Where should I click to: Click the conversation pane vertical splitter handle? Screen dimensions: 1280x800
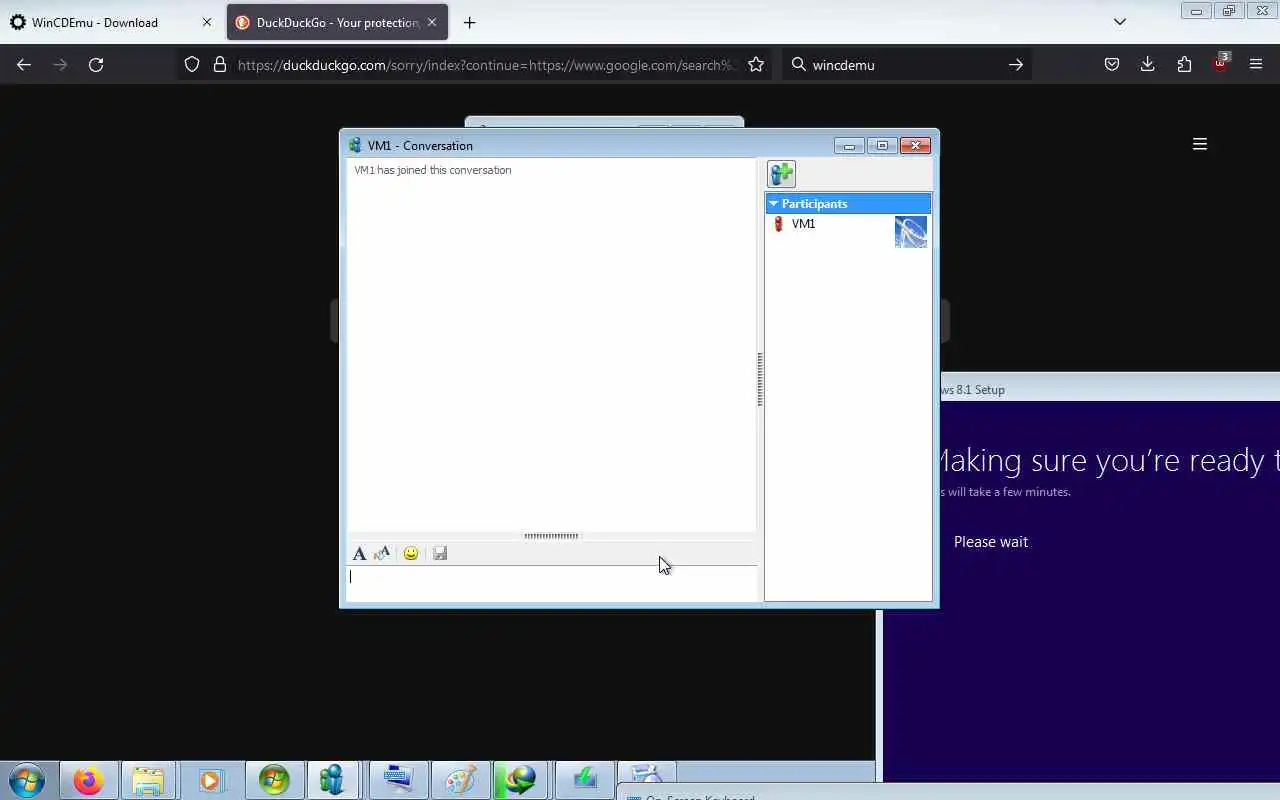[760, 380]
